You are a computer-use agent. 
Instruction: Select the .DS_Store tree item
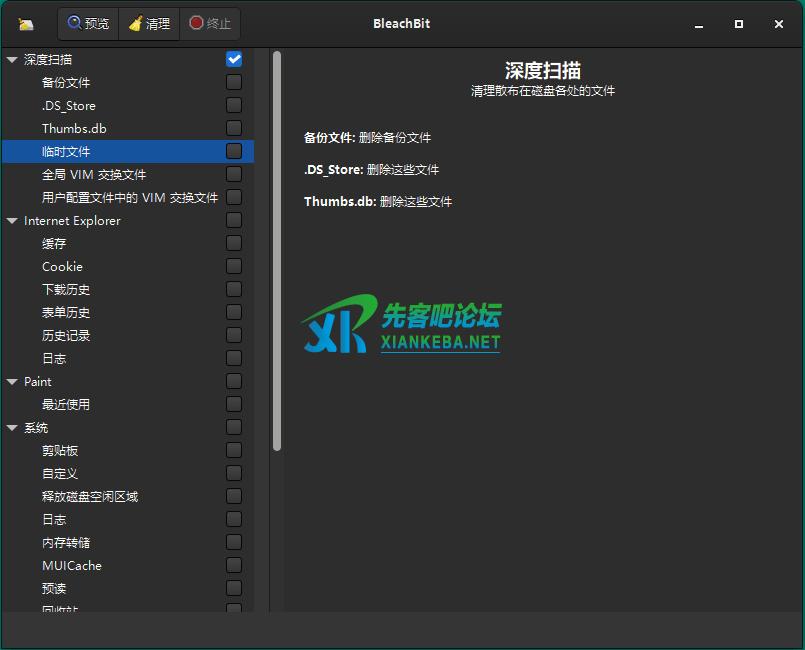(69, 106)
